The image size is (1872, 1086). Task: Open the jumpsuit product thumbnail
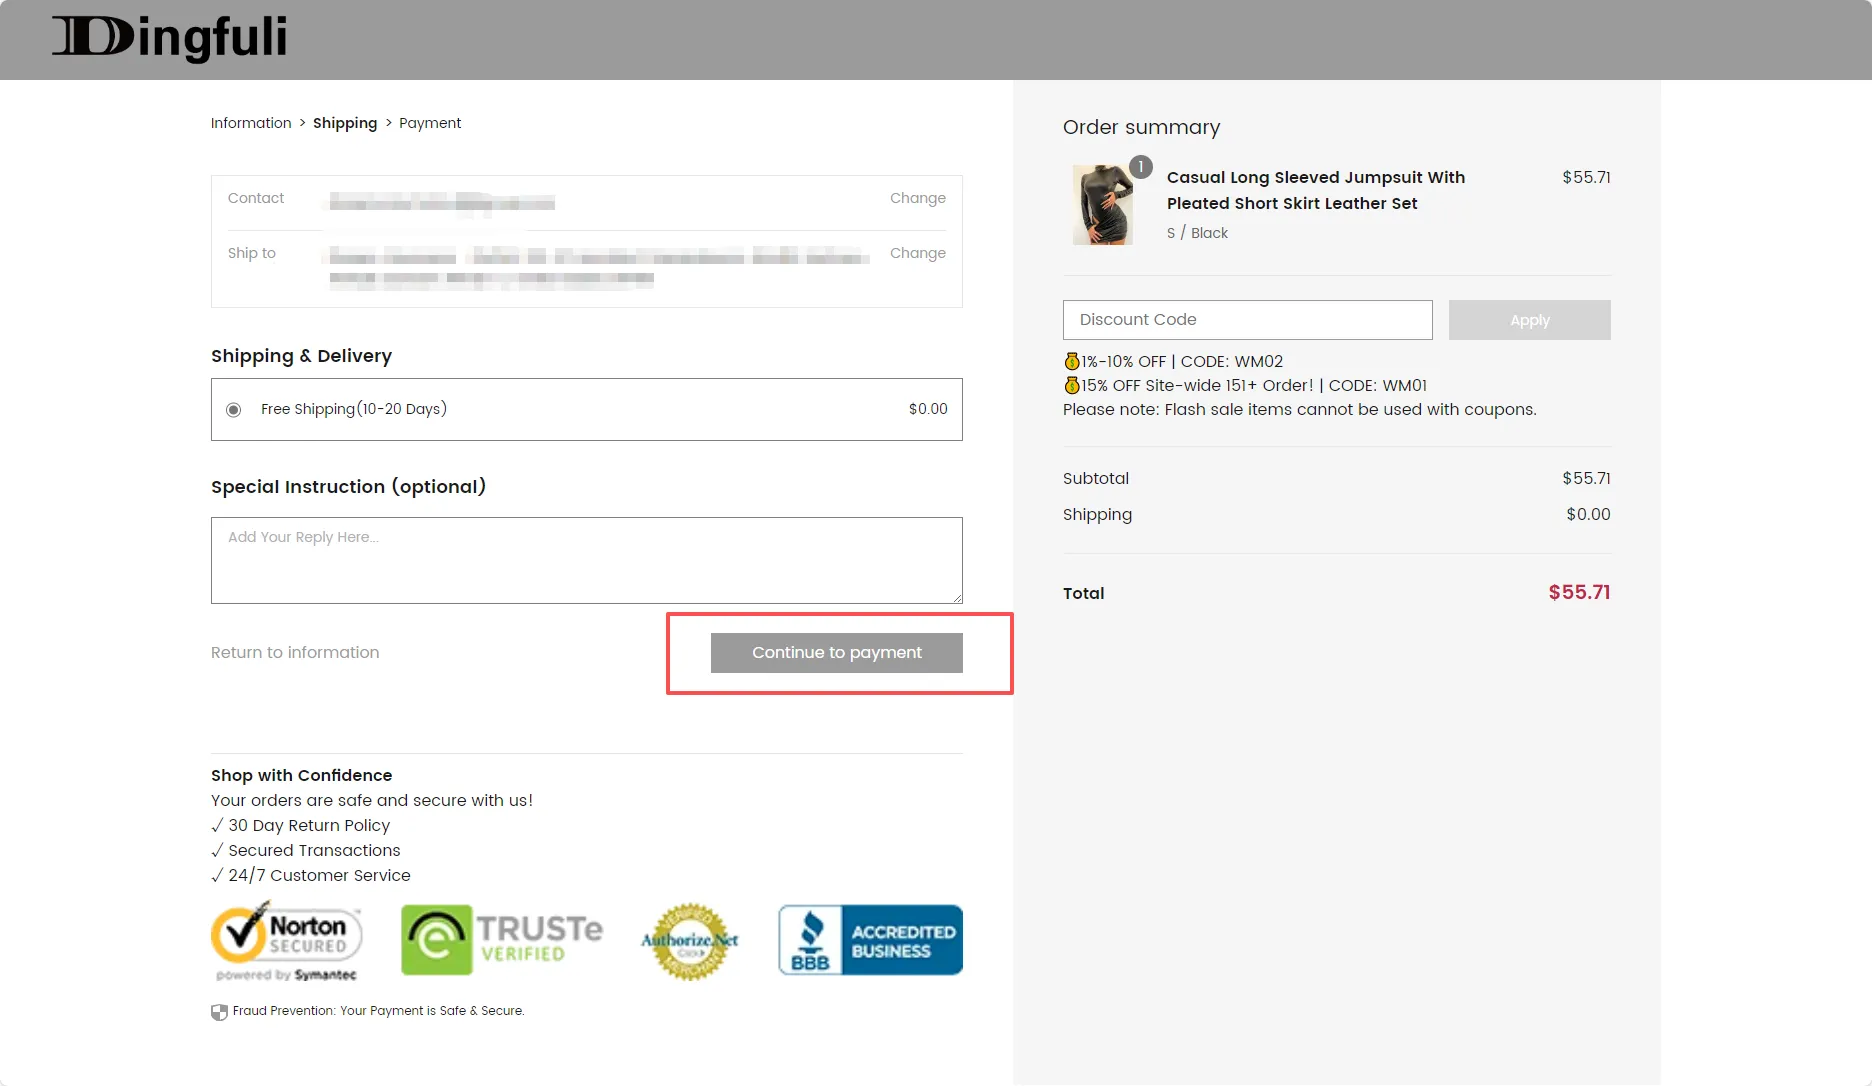coord(1103,205)
